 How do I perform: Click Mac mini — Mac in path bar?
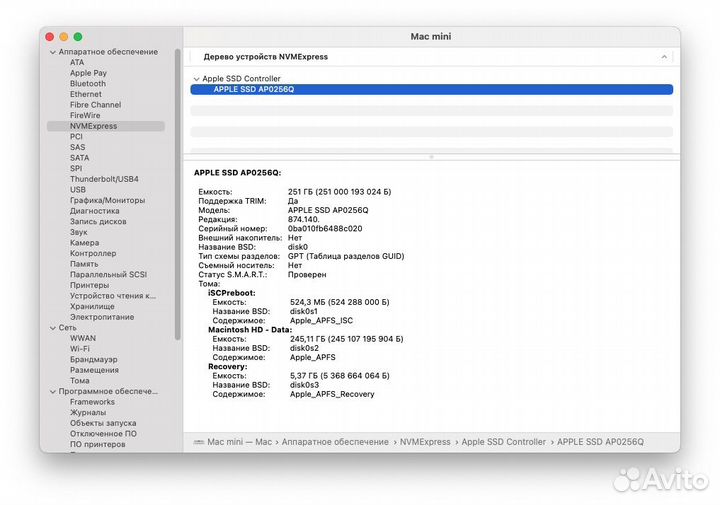240,442
